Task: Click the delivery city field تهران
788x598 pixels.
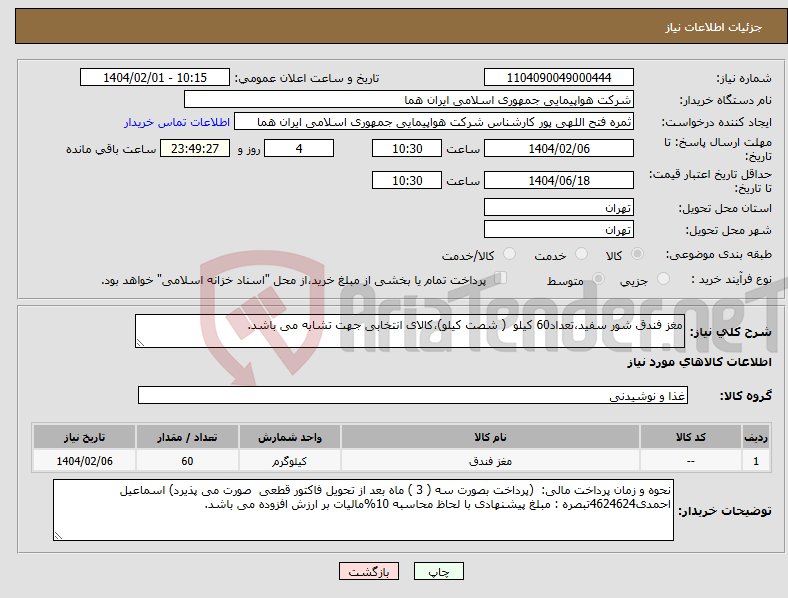Action: (559, 229)
